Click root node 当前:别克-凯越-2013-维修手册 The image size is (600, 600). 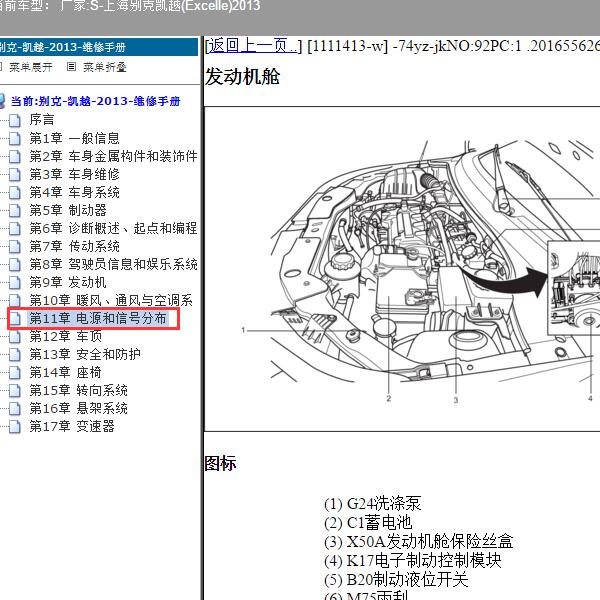96,101
